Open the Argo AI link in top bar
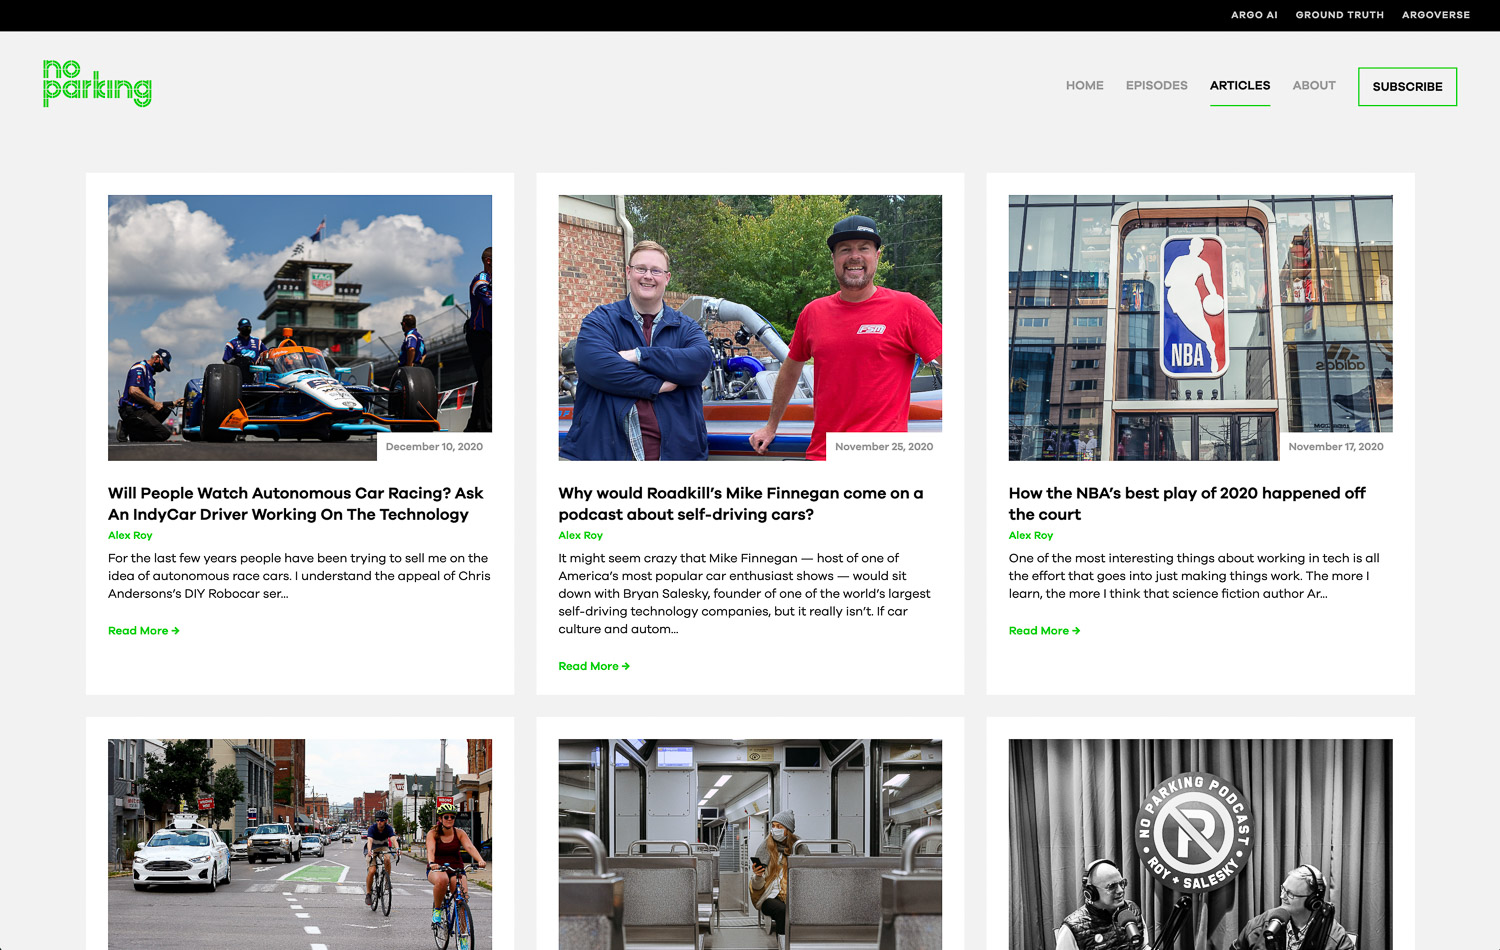1500x950 pixels. [1254, 15]
